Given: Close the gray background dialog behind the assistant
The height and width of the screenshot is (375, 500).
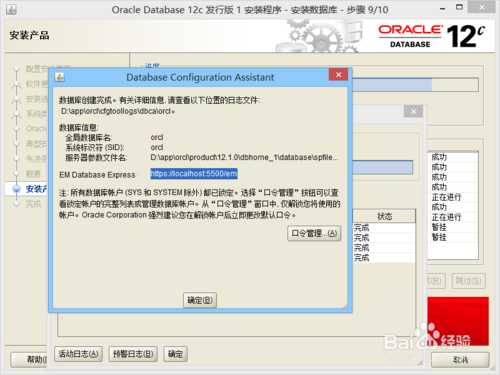Looking at the screenshot, I should click(413, 111).
